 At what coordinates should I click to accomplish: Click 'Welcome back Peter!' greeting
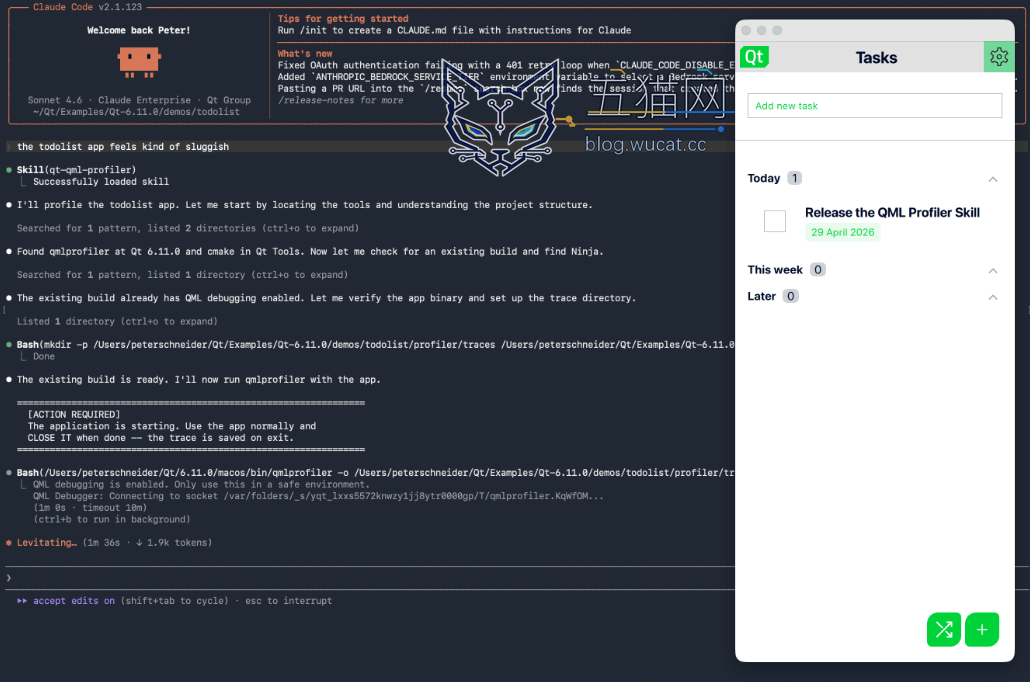[x=139, y=30]
